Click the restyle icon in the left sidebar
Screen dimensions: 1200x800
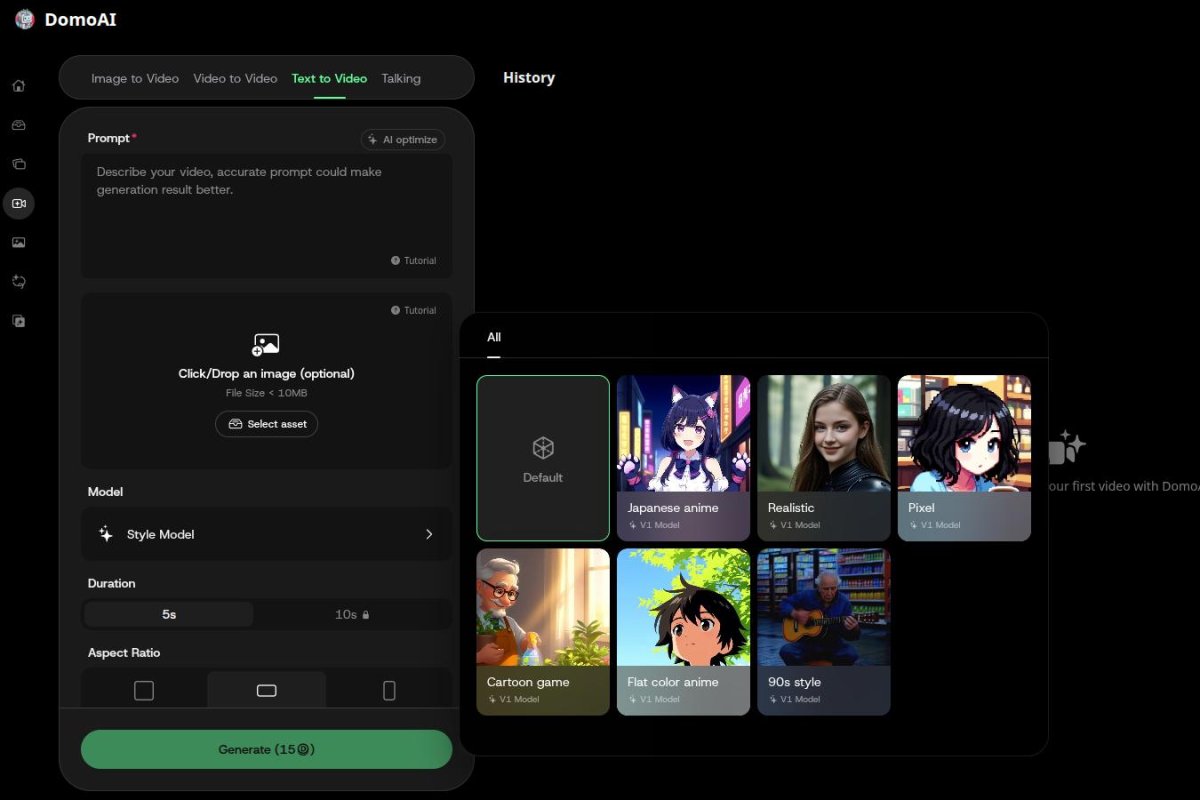click(x=18, y=281)
